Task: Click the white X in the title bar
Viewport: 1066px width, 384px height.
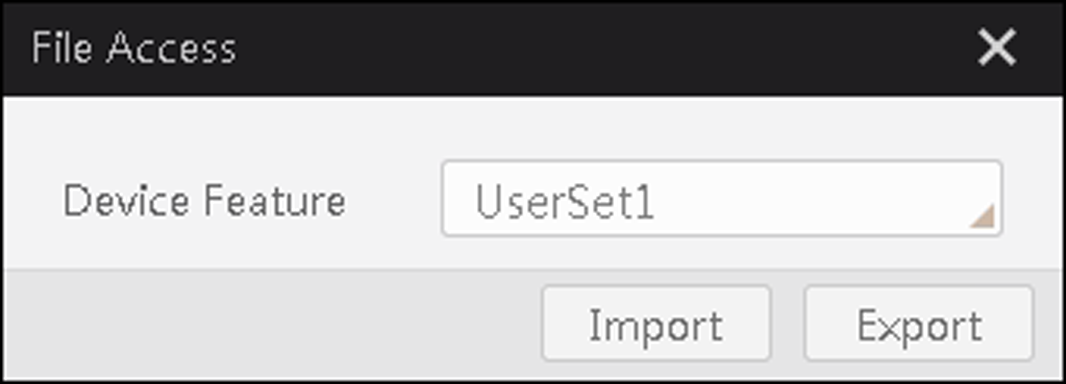Action: coord(997,48)
